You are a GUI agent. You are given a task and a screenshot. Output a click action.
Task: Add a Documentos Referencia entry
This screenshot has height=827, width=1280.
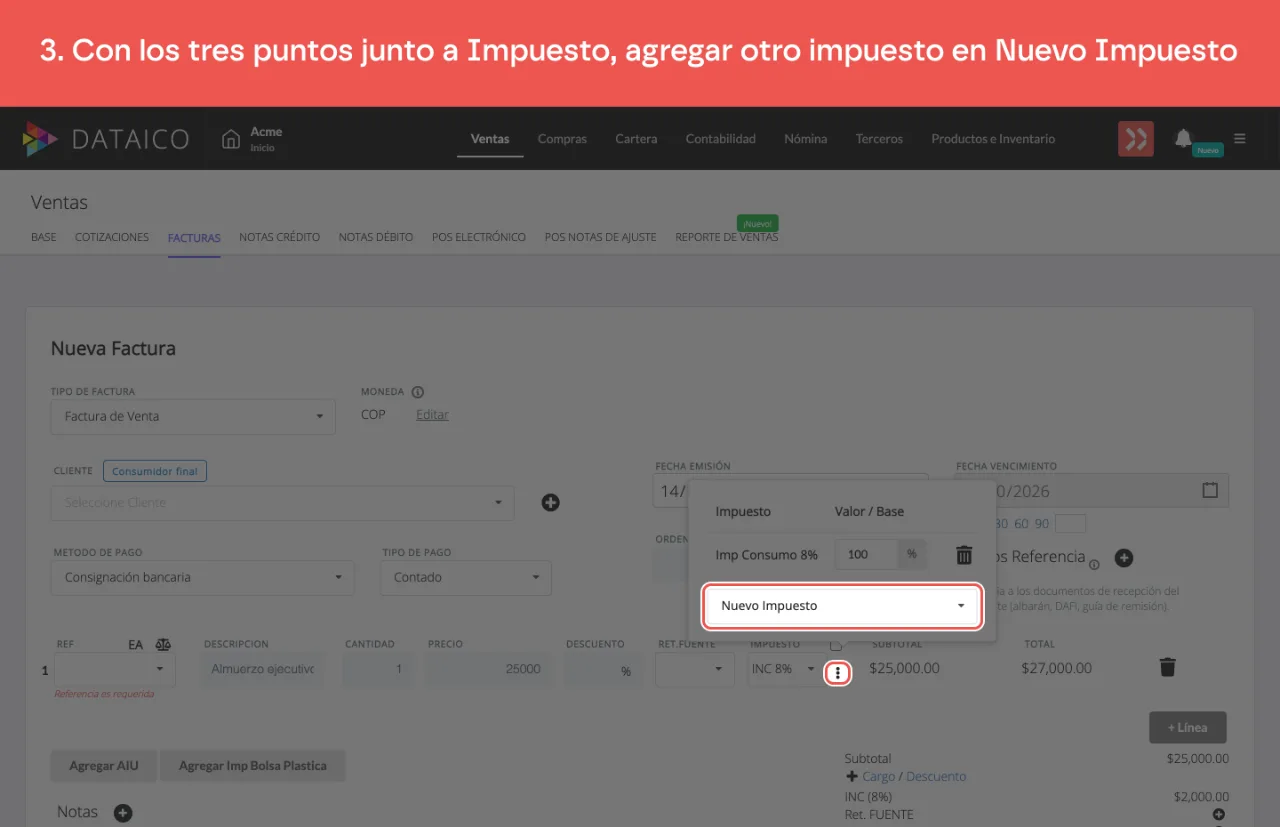(1123, 557)
